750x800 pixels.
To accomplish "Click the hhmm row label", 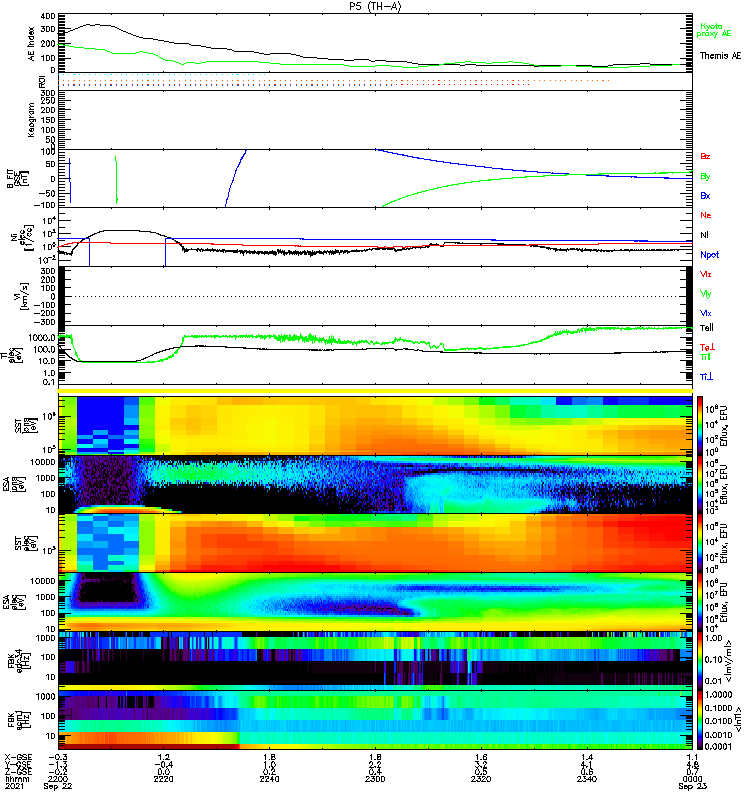I will click(17, 779).
